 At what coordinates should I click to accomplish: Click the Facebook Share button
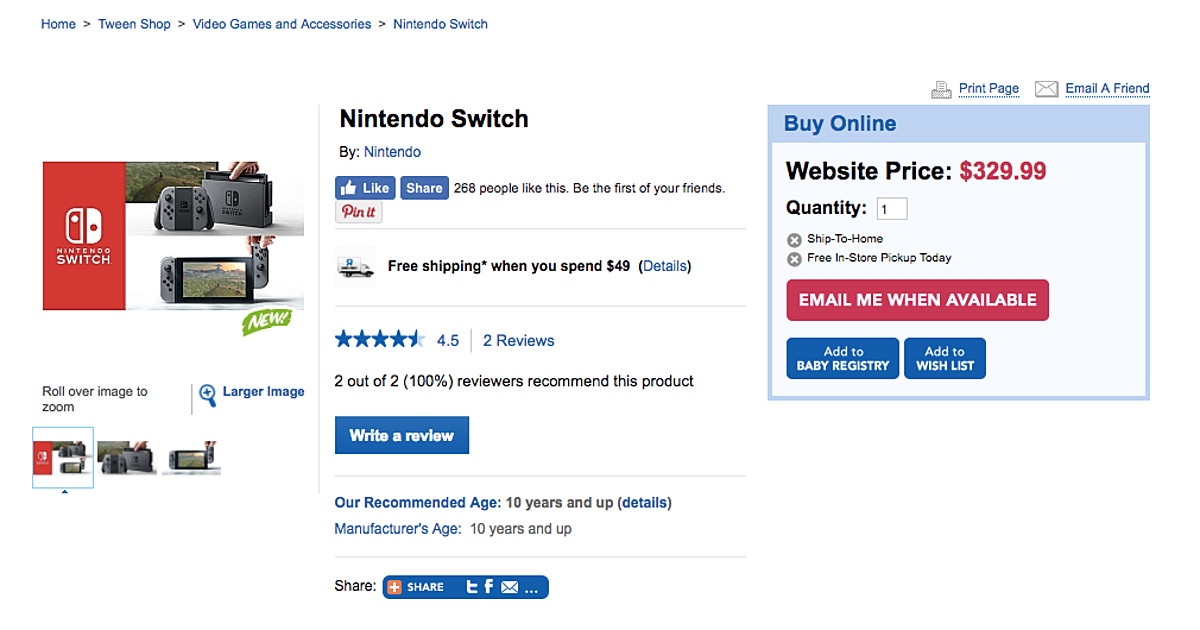coord(424,188)
